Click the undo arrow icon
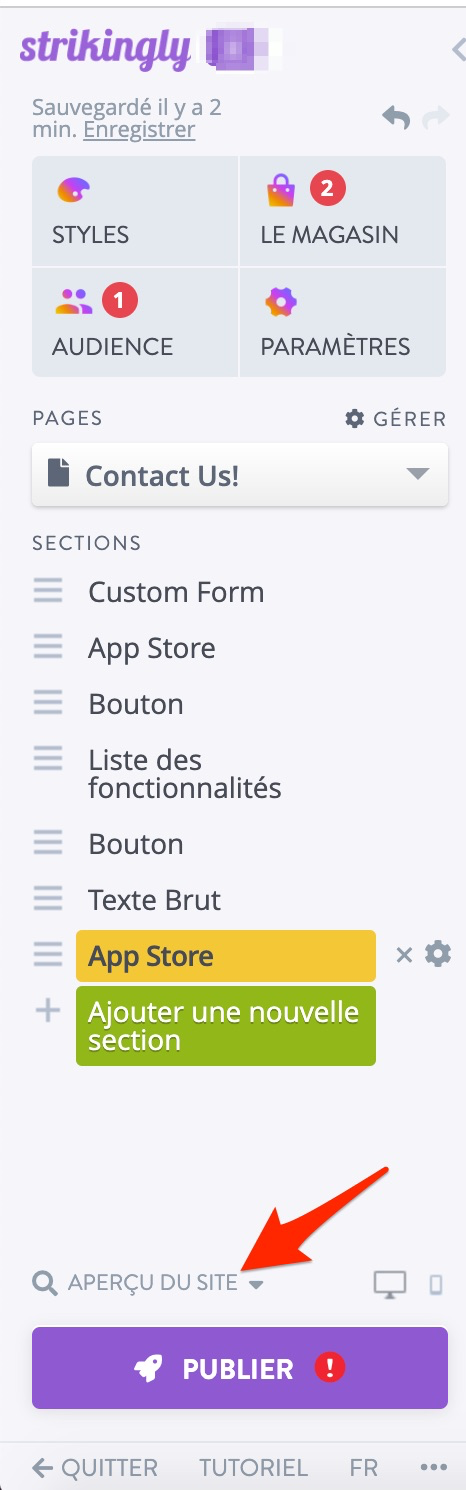Image resolution: width=466 pixels, height=1490 pixels. [x=396, y=118]
